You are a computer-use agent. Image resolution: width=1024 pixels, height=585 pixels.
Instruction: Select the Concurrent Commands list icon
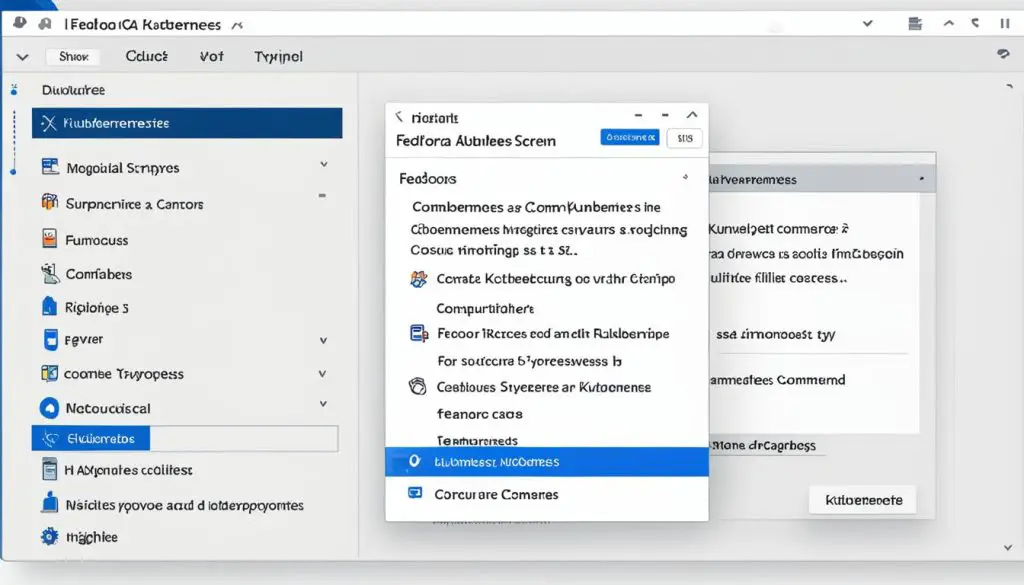click(x=415, y=493)
